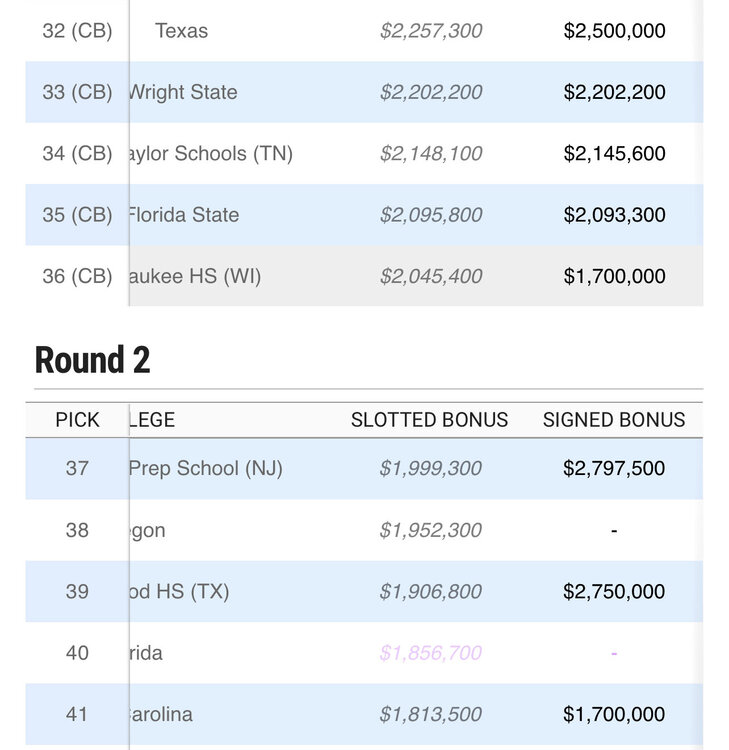
Task: Click the partially hidden Schools (TN) cell
Action: (x=211, y=154)
